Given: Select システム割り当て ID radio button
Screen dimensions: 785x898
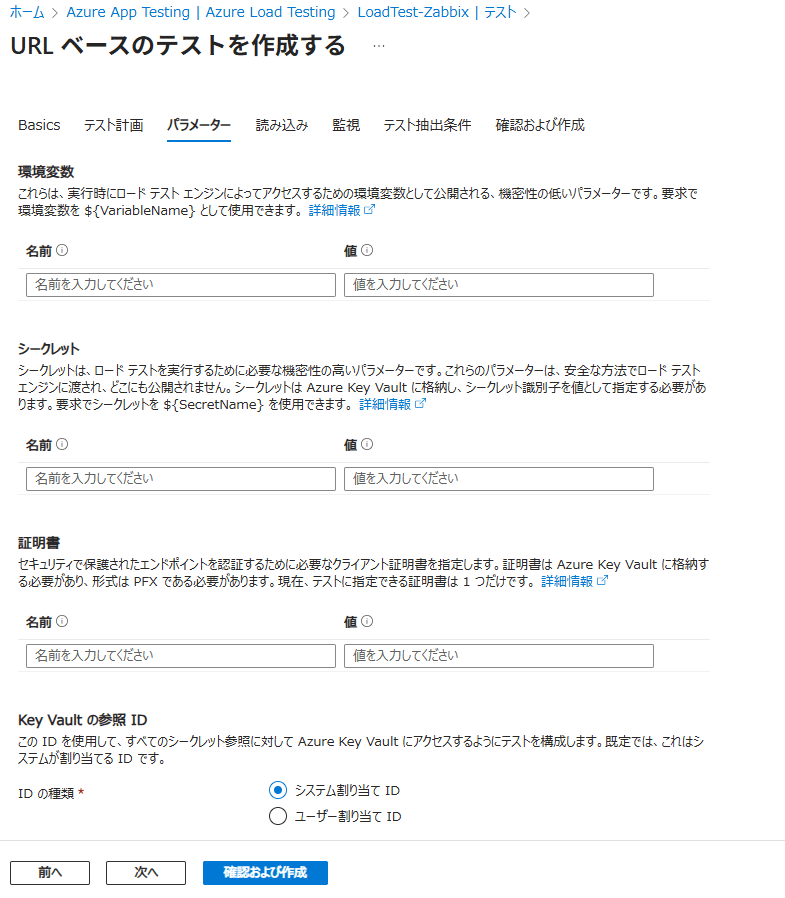Looking at the screenshot, I should [279, 791].
